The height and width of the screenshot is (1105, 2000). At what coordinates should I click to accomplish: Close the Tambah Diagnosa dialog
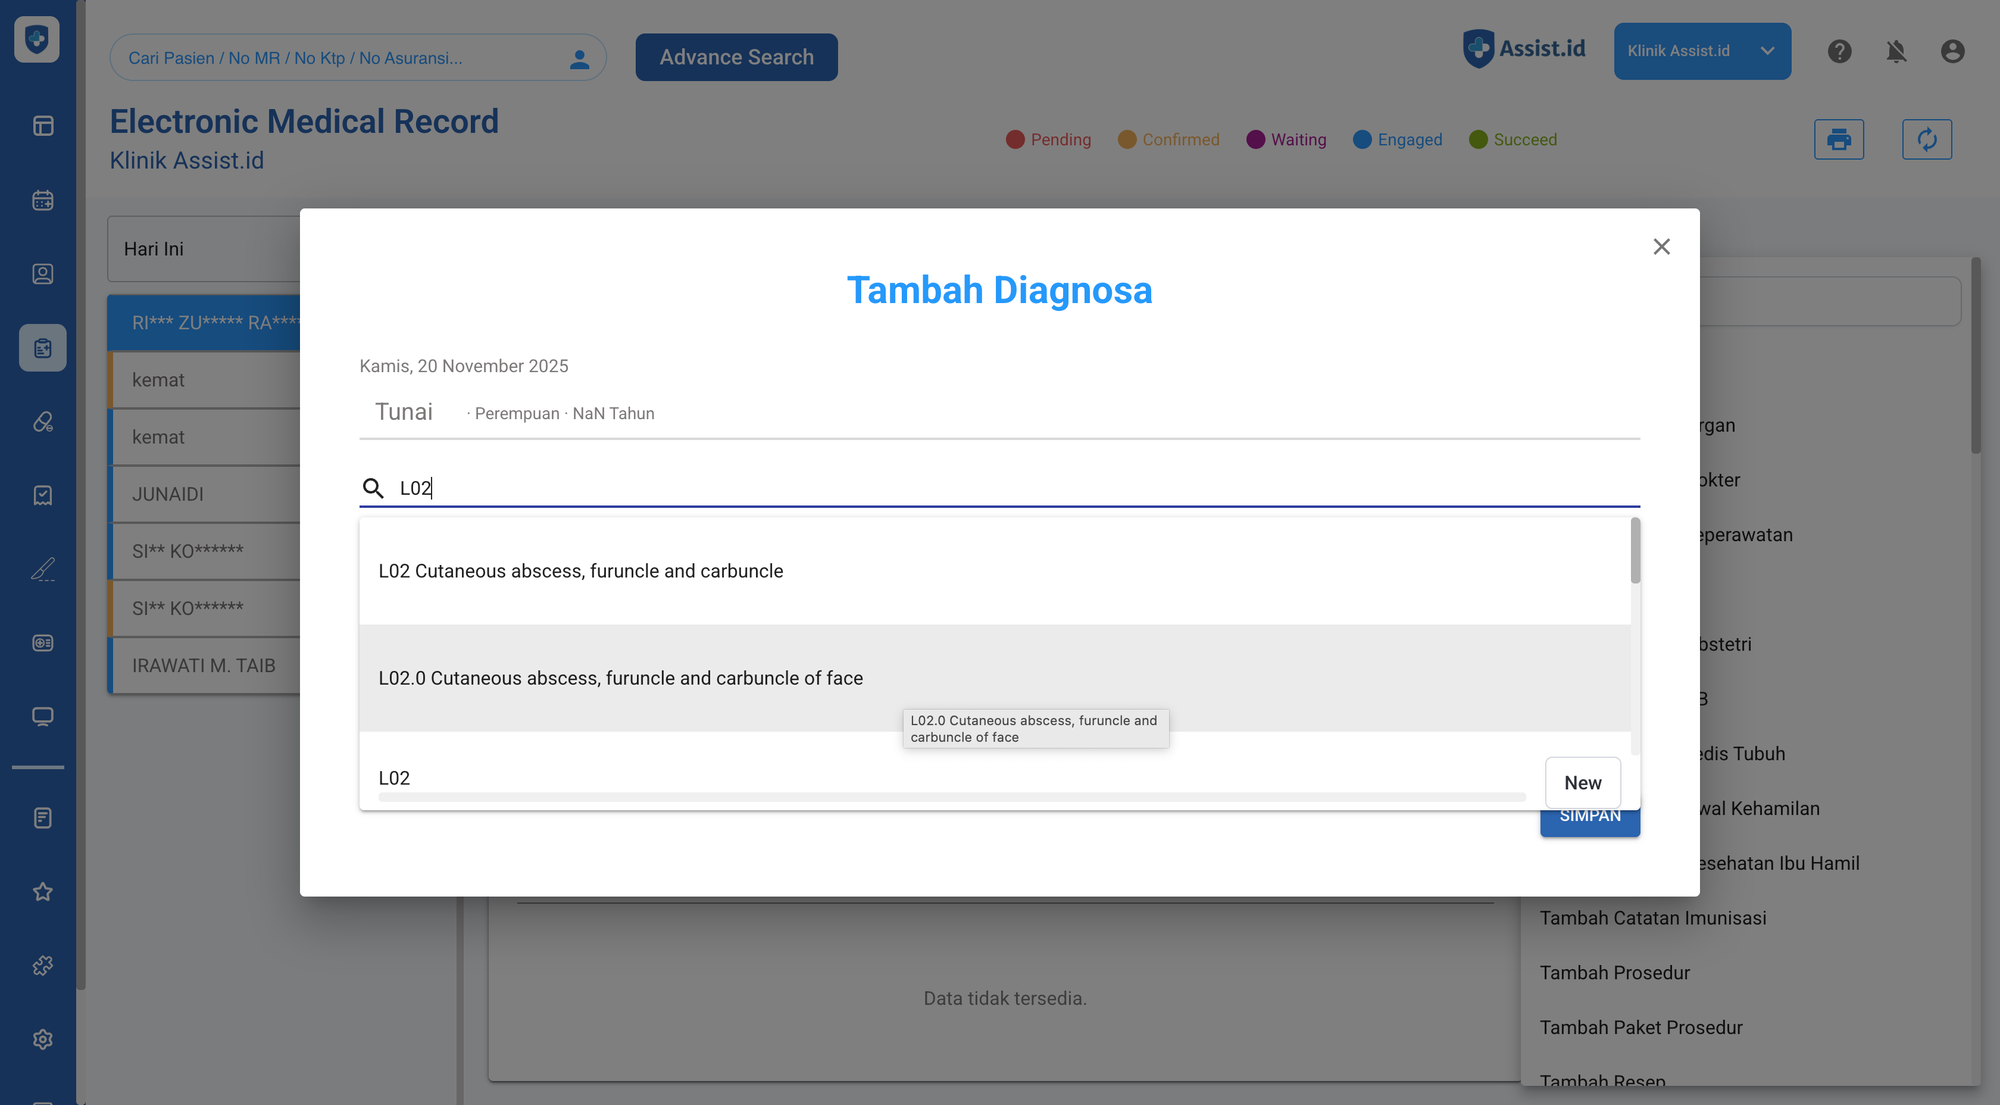[x=1661, y=247]
